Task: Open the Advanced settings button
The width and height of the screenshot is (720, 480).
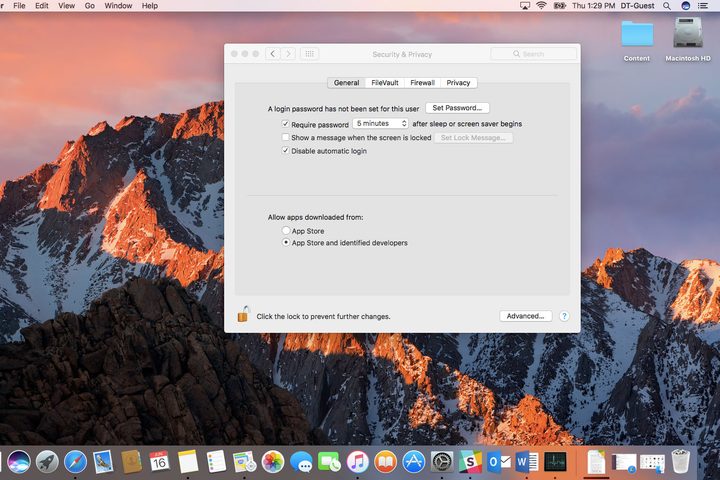Action: click(525, 316)
